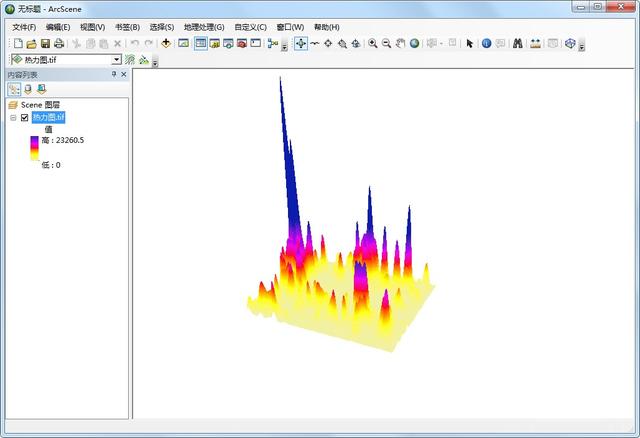Click the color ramp legend swatch
The width and height of the screenshot is (640, 438).
click(x=35, y=152)
